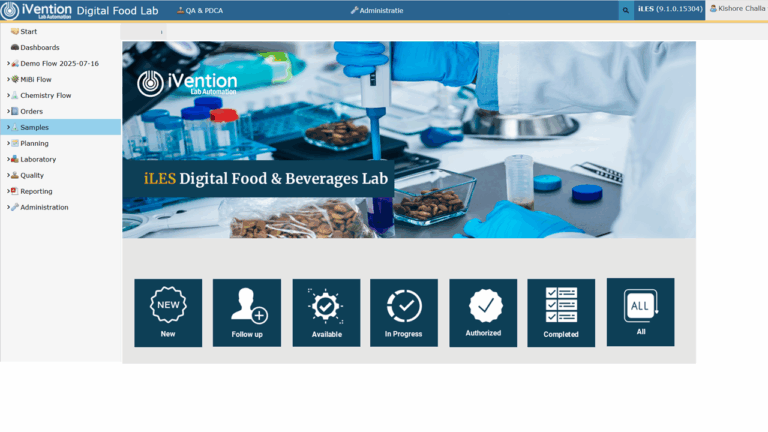This screenshot has width=768, height=432.
Task: Click the Start folder icon
Action: (x=15, y=31)
